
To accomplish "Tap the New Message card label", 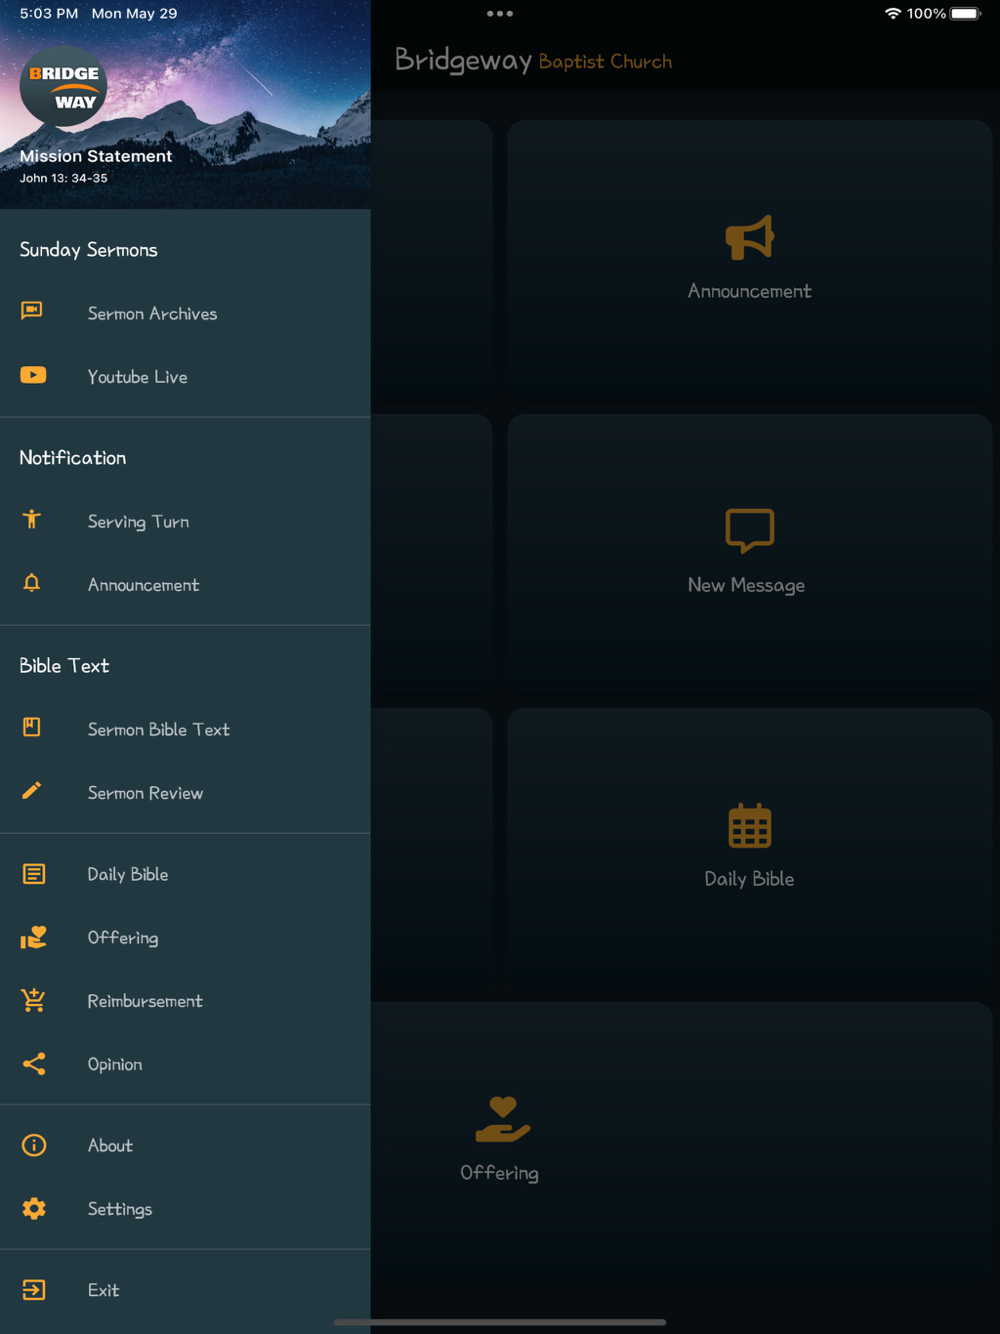I will pos(747,585).
